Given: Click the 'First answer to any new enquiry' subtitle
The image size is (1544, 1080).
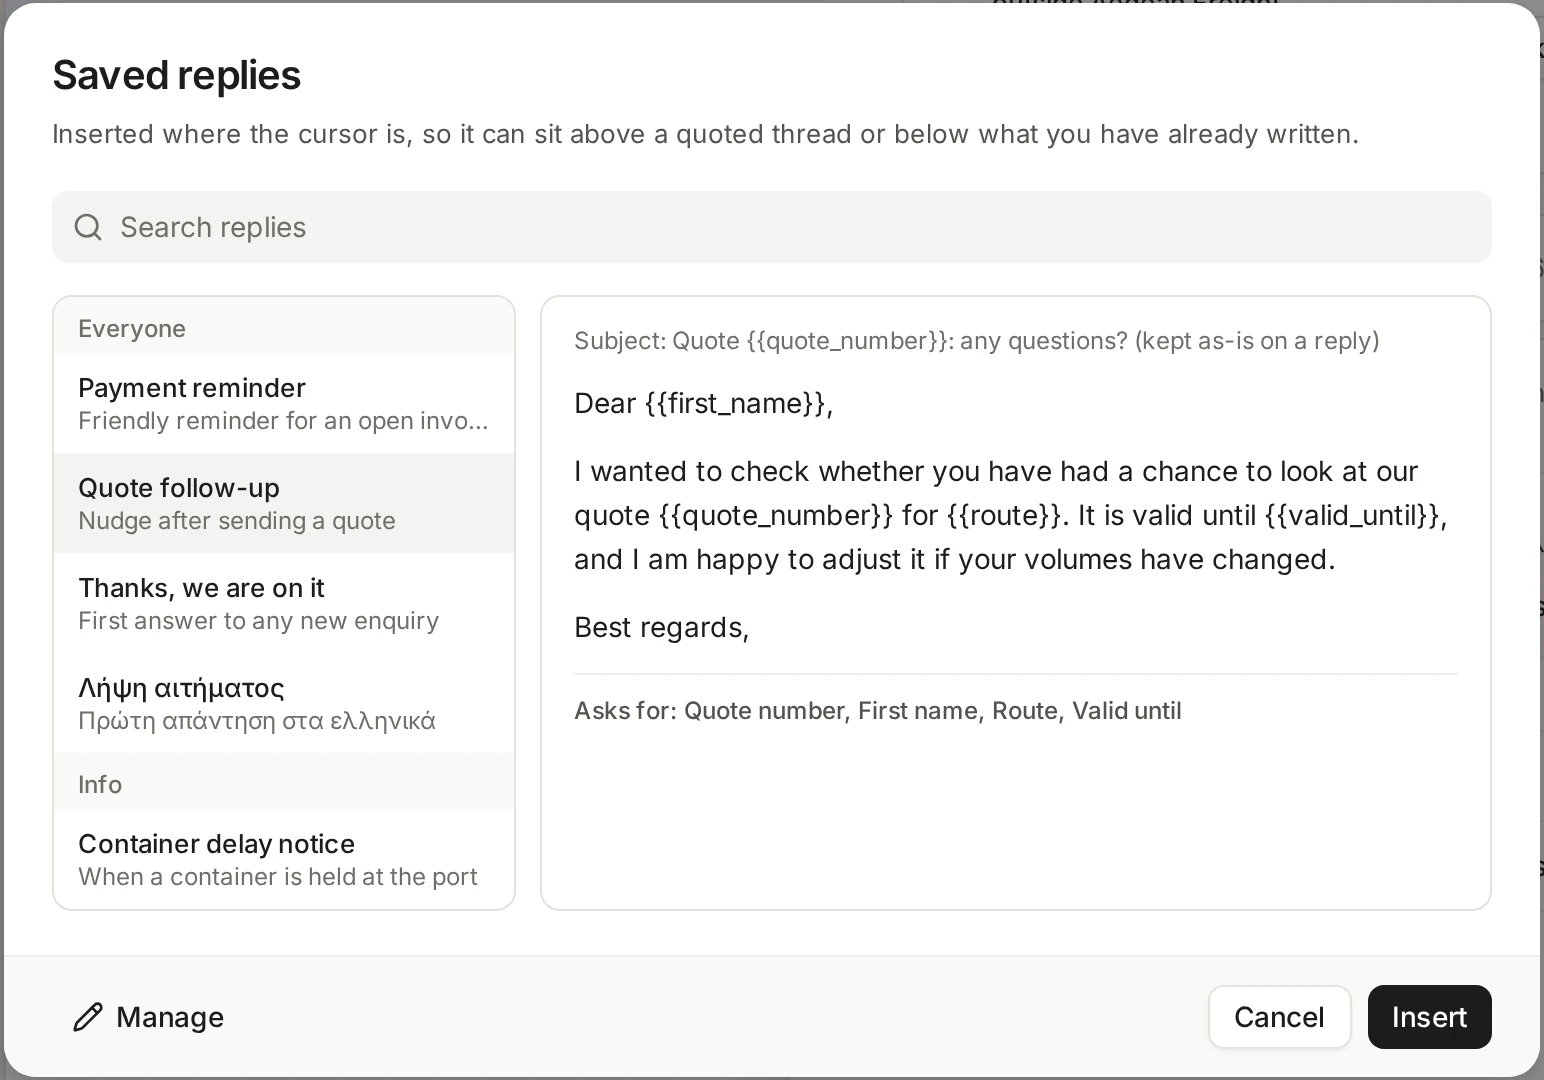Looking at the screenshot, I should [258, 621].
